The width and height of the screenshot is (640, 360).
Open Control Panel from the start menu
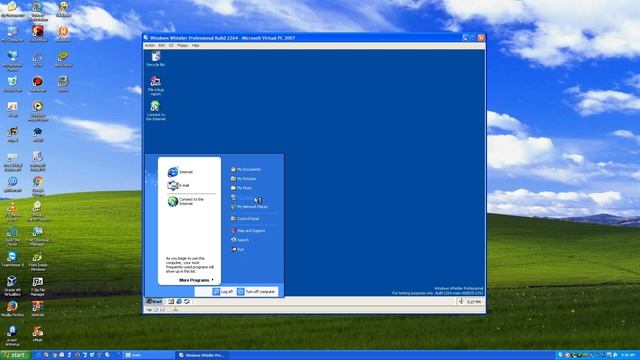pos(245,219)
